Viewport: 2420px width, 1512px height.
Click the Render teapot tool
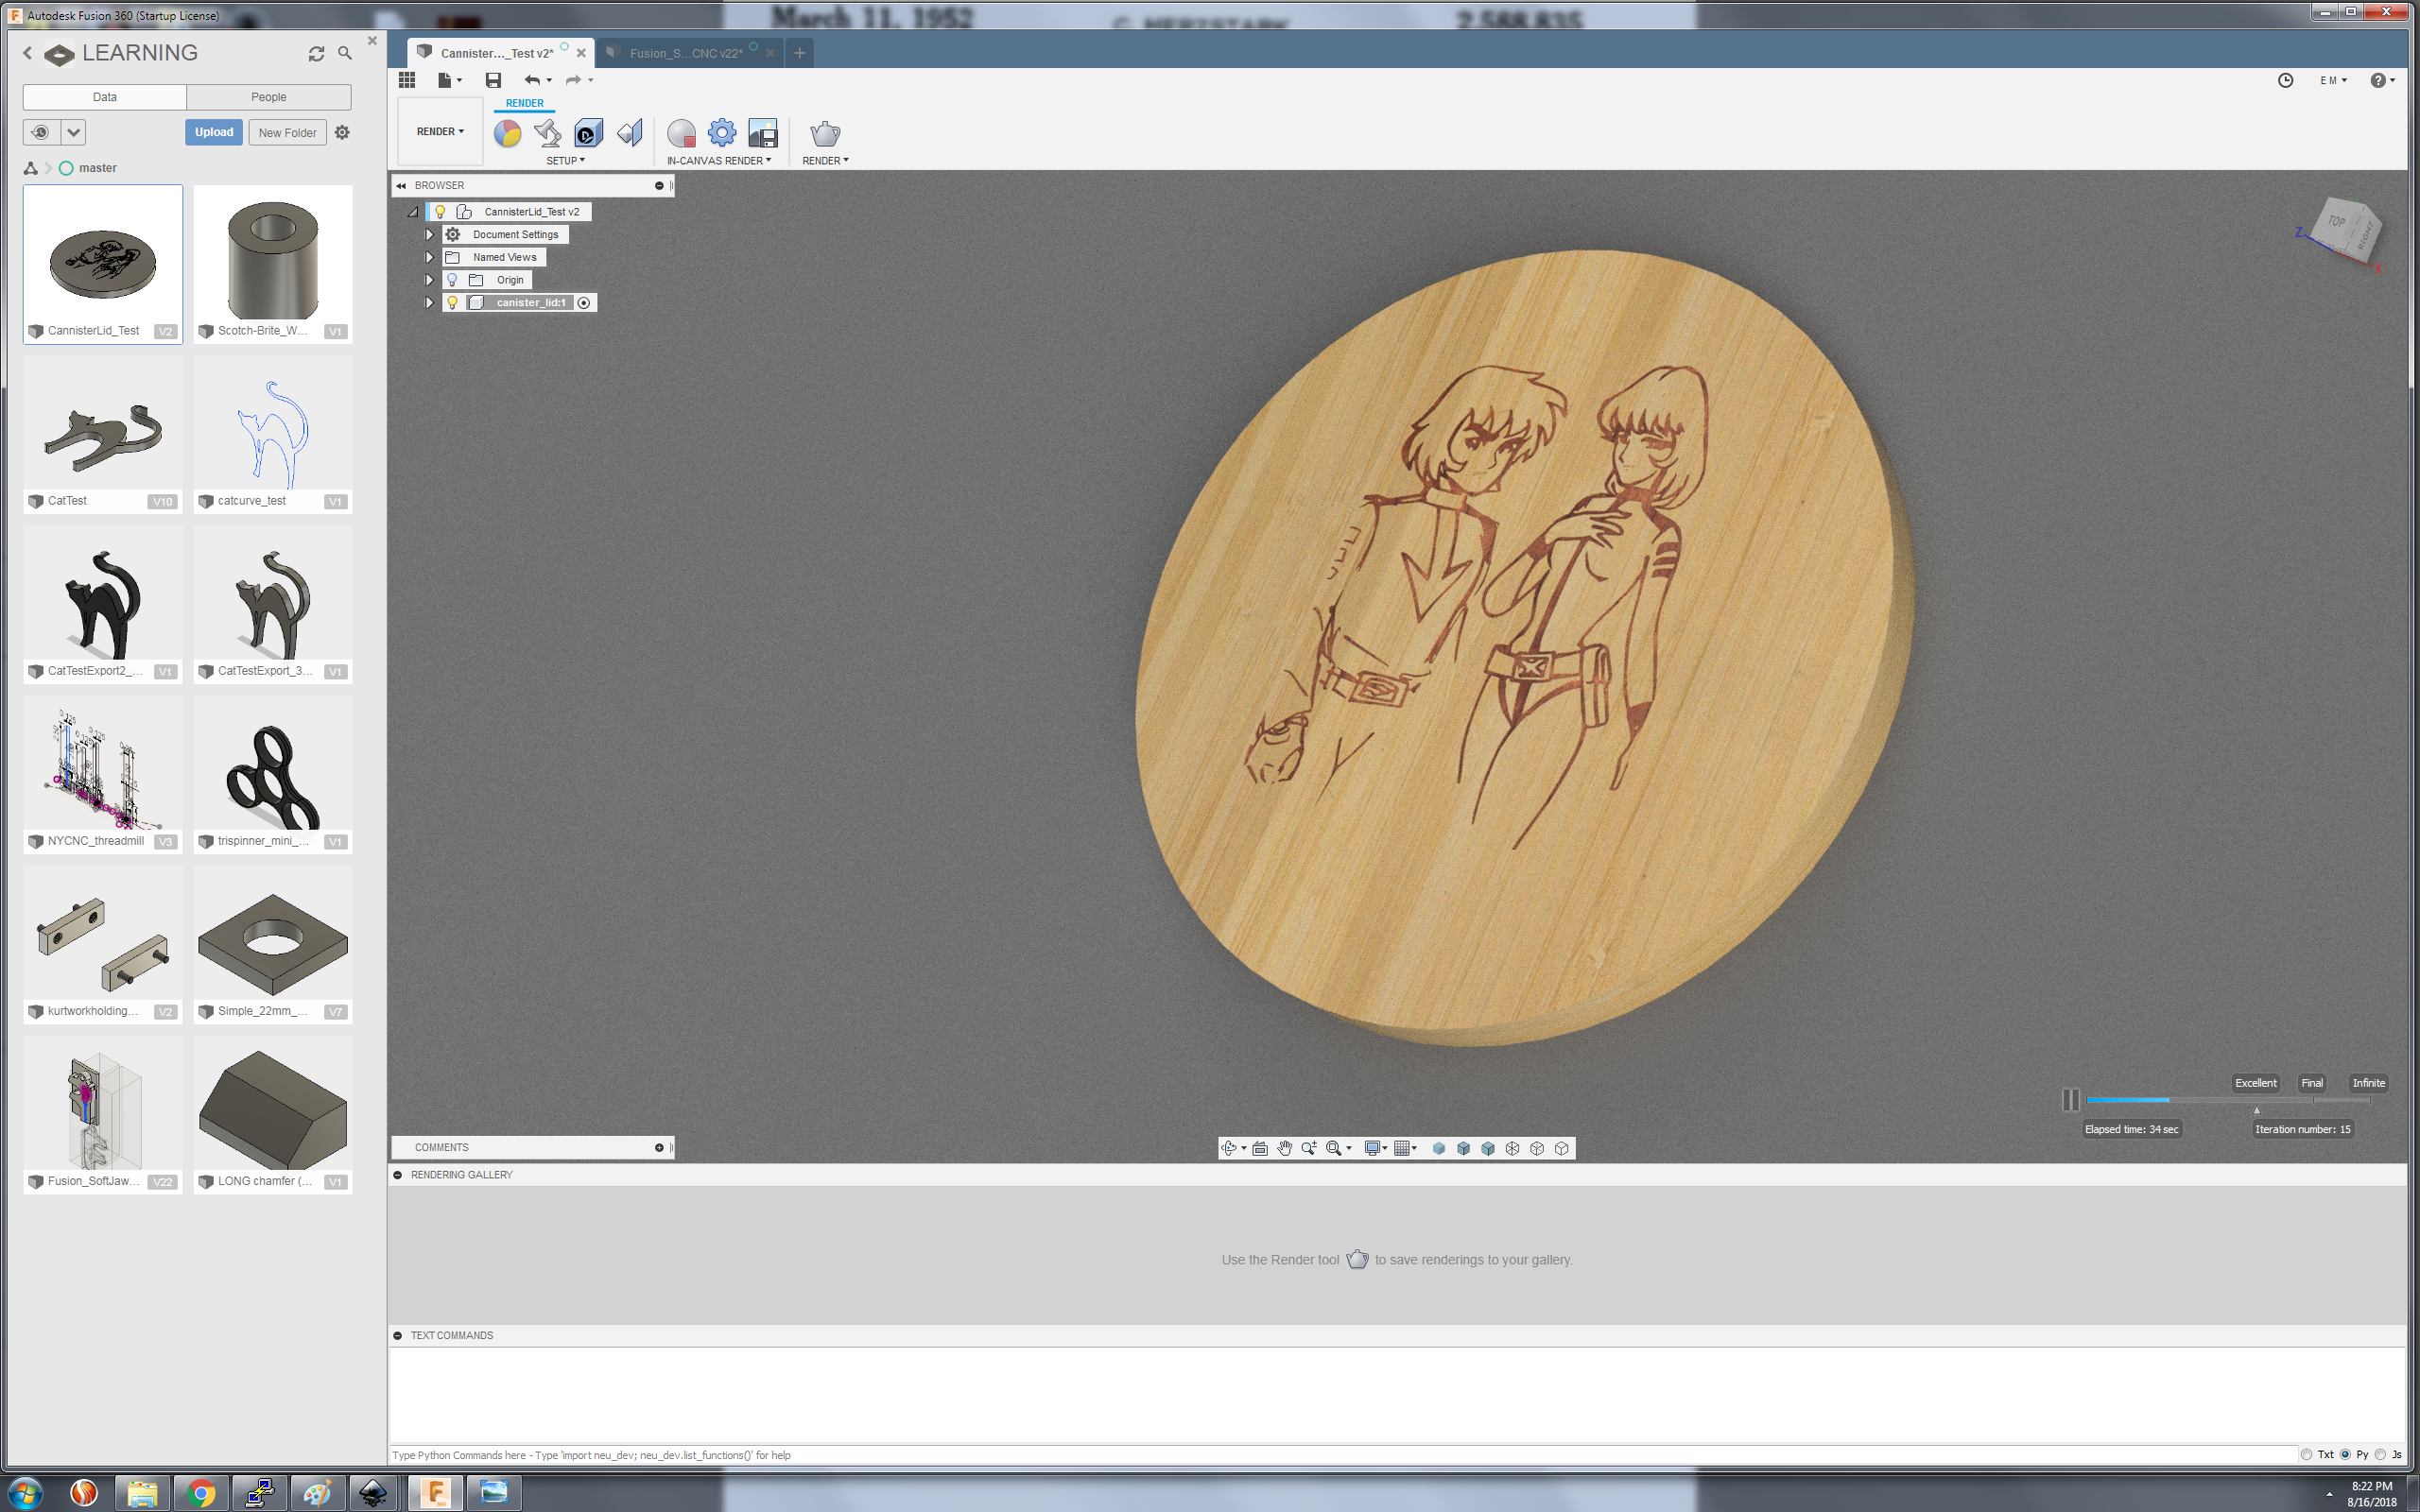[825, 133]
